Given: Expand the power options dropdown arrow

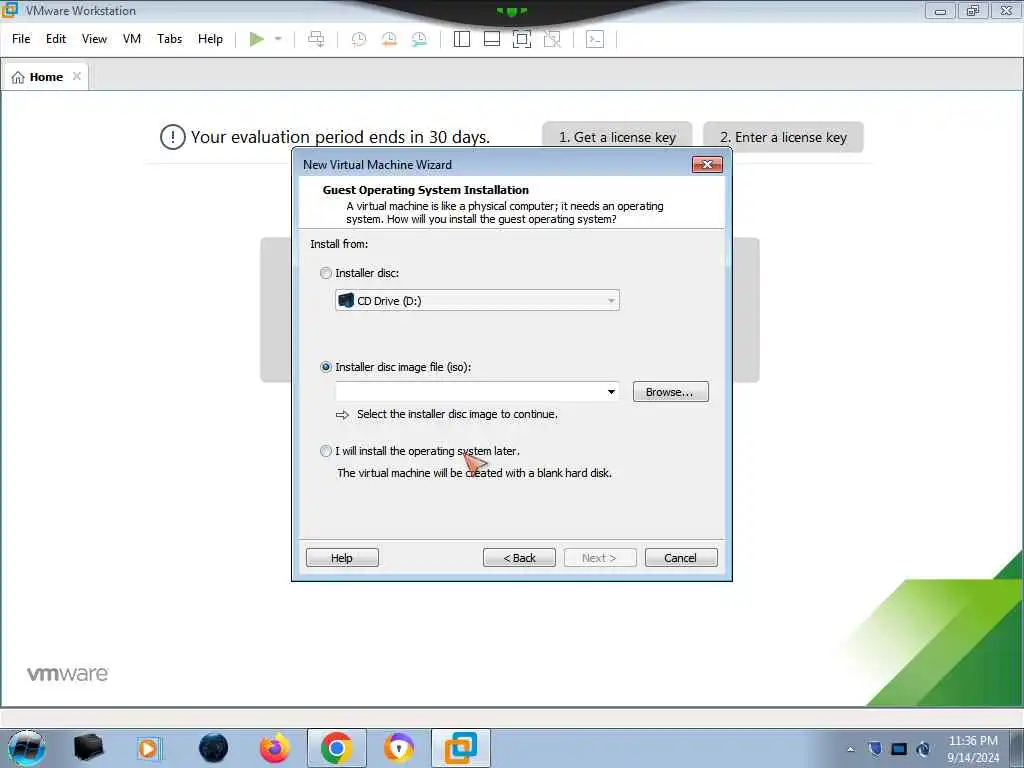Looking at the screenshot, I should pos(278,39).
